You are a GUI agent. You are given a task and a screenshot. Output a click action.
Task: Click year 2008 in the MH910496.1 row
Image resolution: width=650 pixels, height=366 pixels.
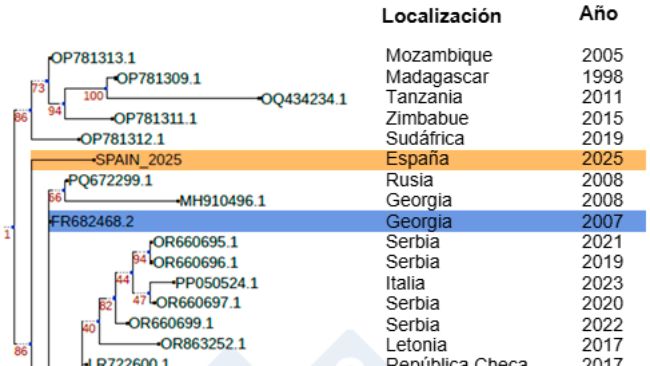point(602,201)
